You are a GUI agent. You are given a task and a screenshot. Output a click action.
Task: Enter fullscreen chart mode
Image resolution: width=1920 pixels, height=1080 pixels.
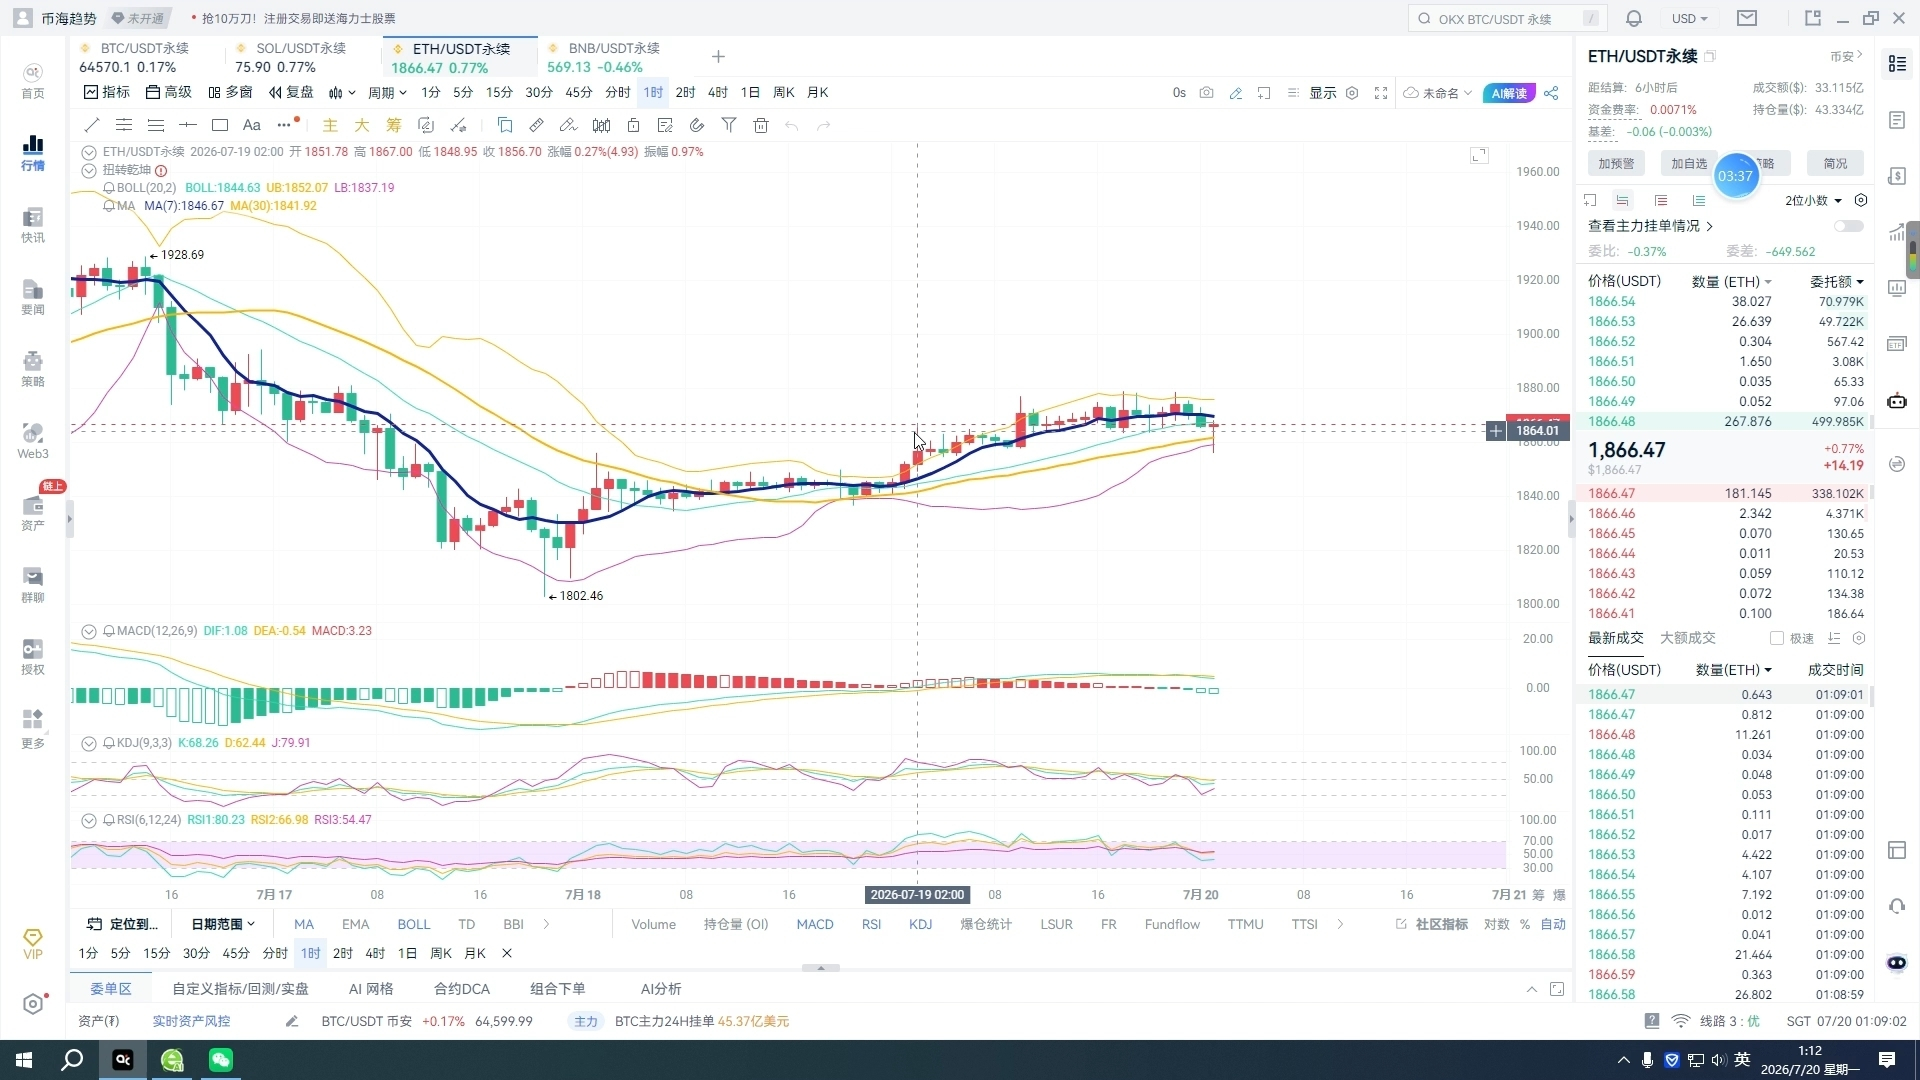pyautogui.click(x=1381, y=93)
